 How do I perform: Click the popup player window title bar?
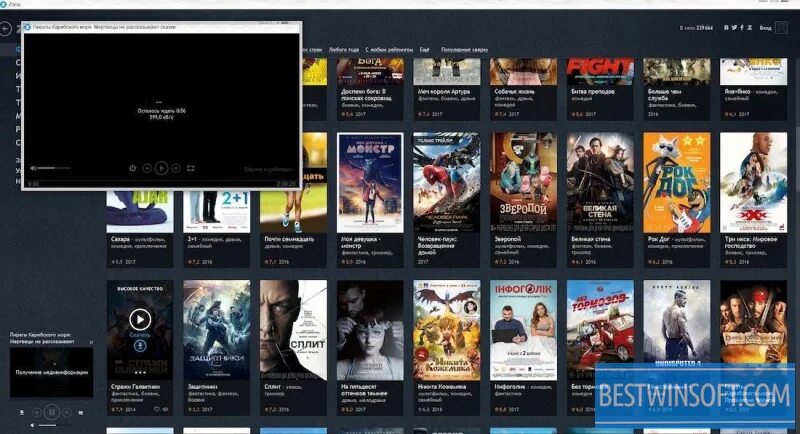point(162,27)
